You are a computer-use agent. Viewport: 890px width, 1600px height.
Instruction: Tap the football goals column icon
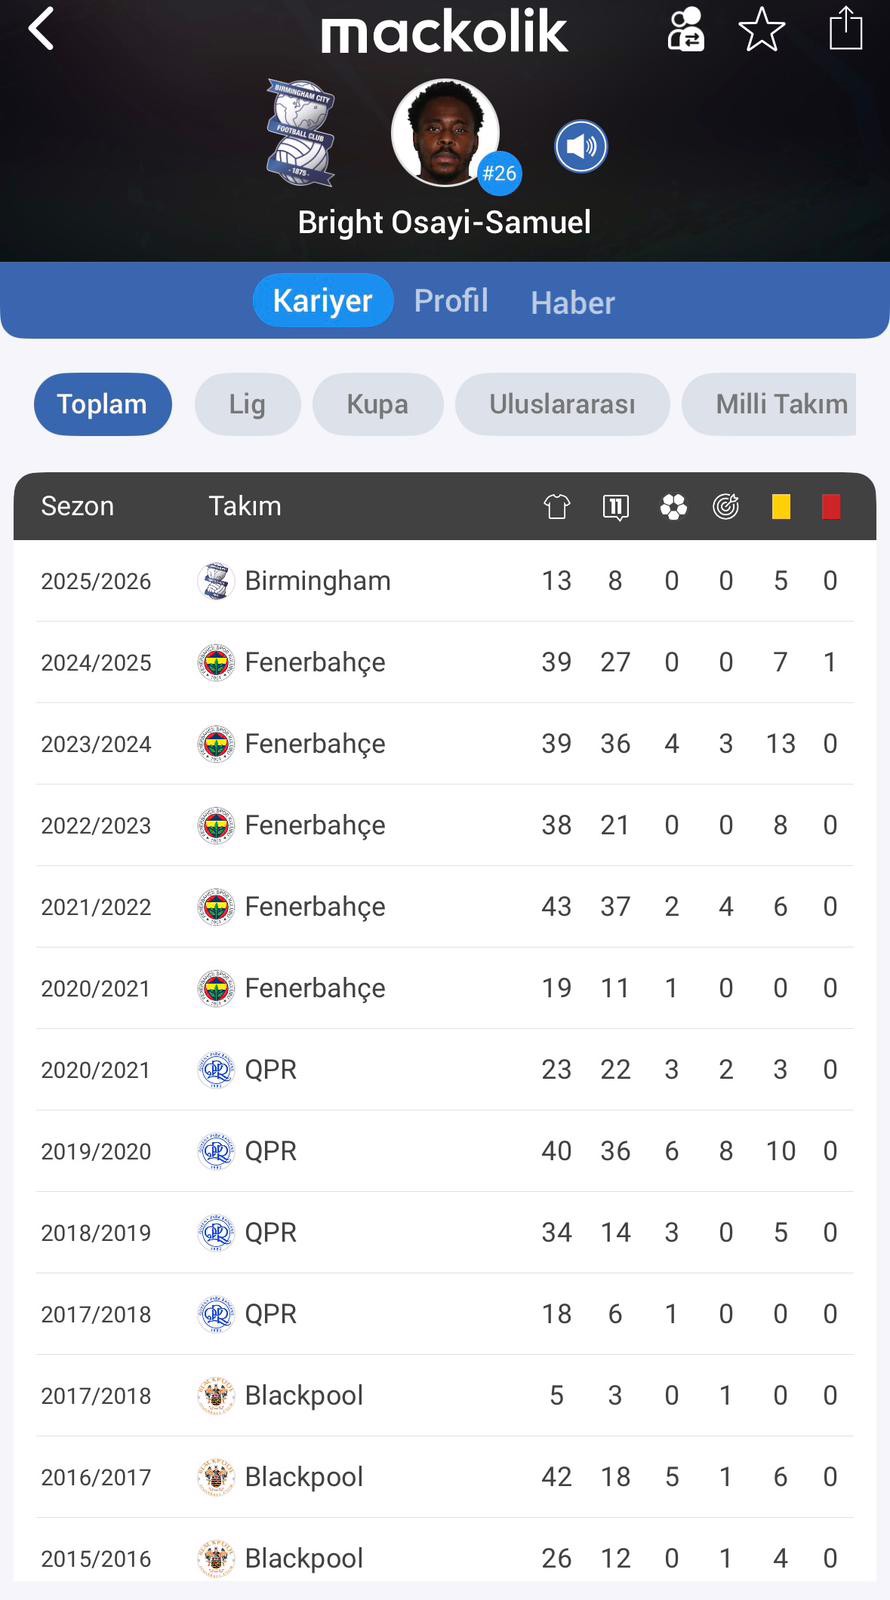673,507
